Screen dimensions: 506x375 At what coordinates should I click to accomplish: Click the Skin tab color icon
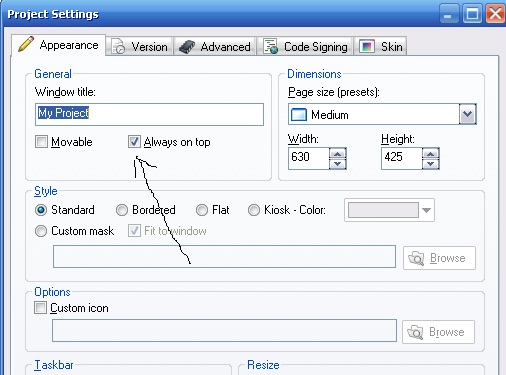point(367,46)
